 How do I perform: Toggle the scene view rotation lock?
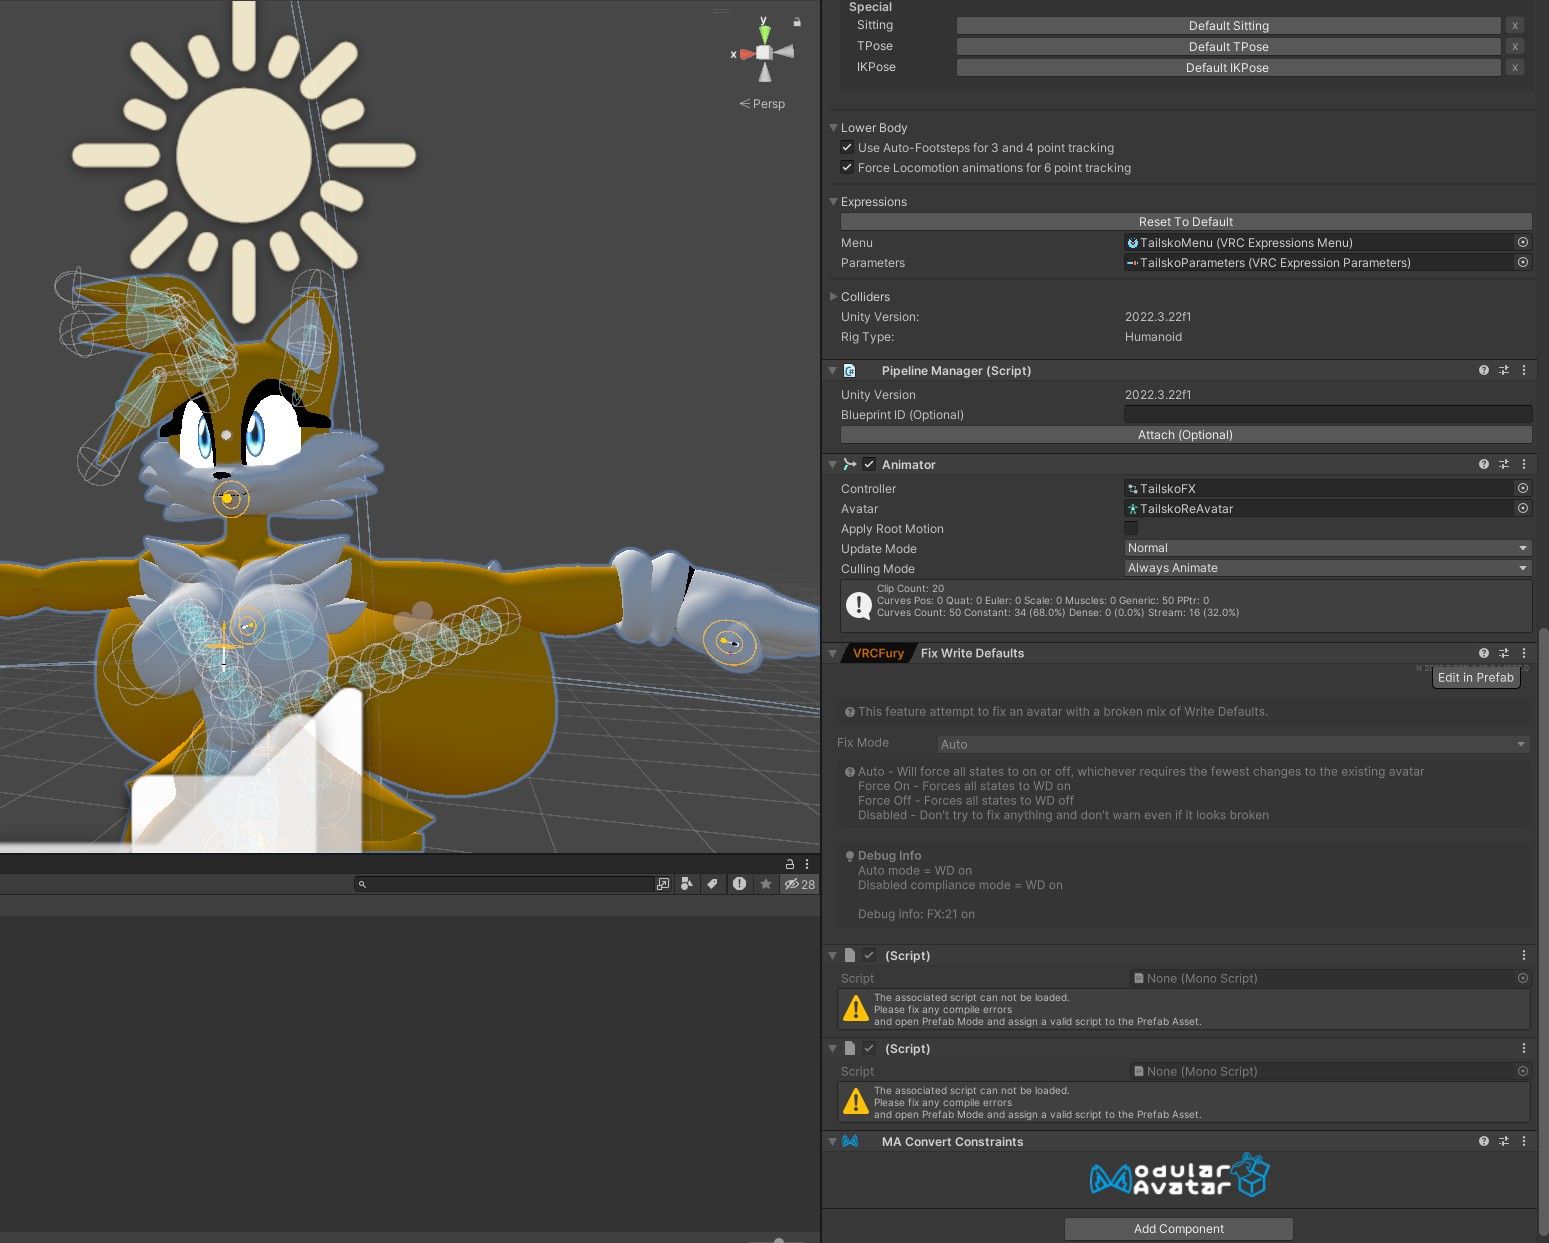click(797, 22)
